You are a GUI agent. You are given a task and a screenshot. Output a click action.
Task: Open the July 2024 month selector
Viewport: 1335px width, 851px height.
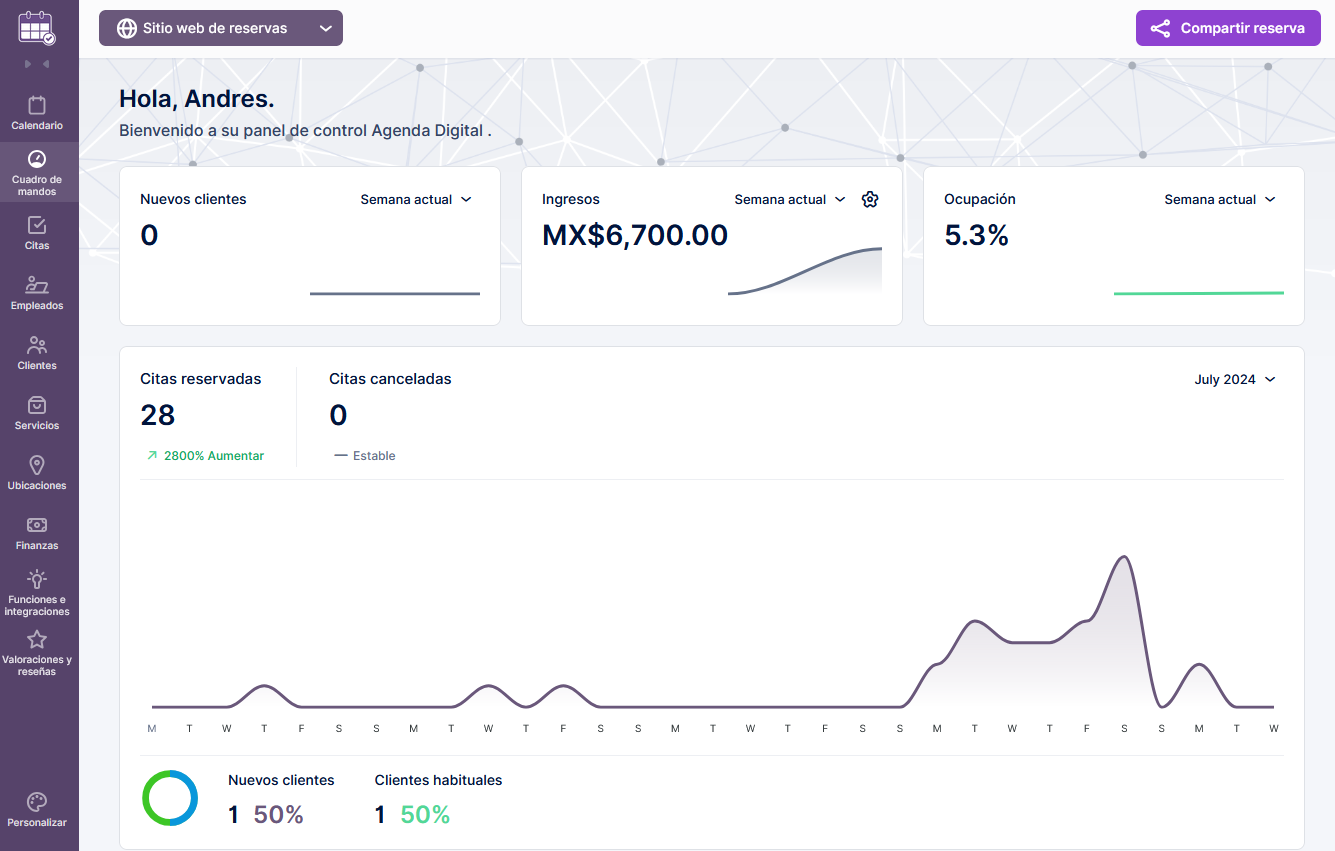click(1234, 380)
